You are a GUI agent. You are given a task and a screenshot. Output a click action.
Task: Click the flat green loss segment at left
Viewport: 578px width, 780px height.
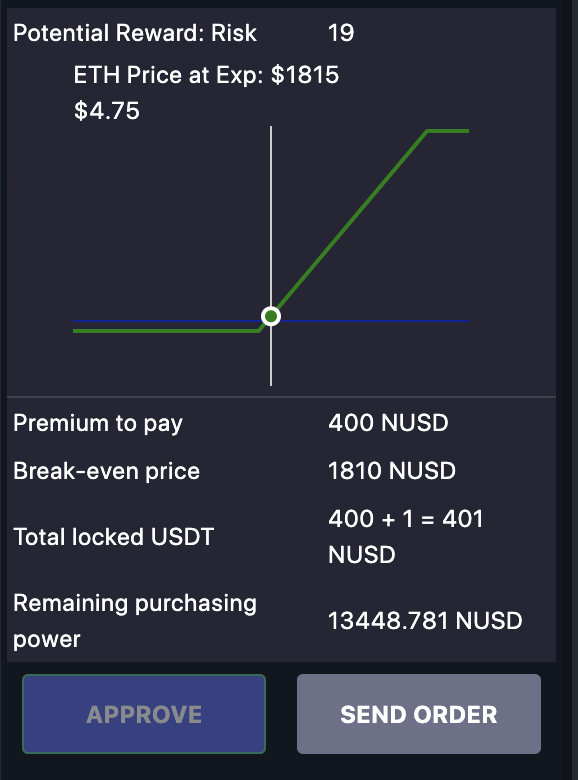coord(166,331)
